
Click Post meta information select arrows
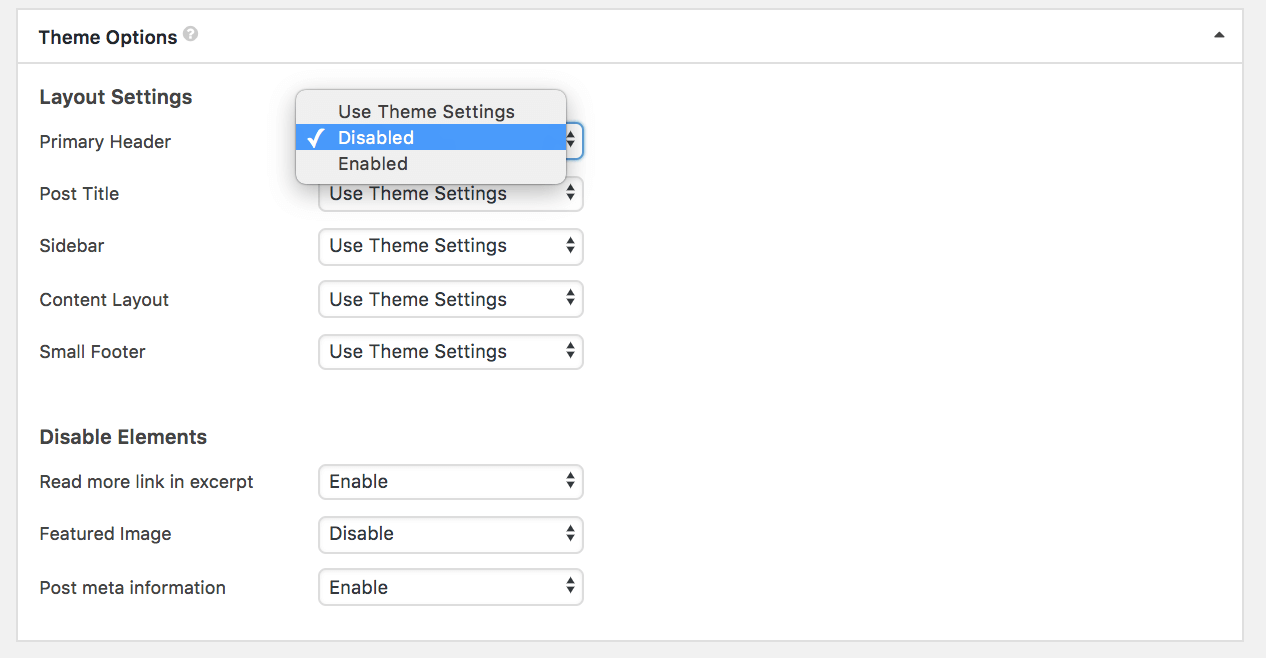[570, 586]
